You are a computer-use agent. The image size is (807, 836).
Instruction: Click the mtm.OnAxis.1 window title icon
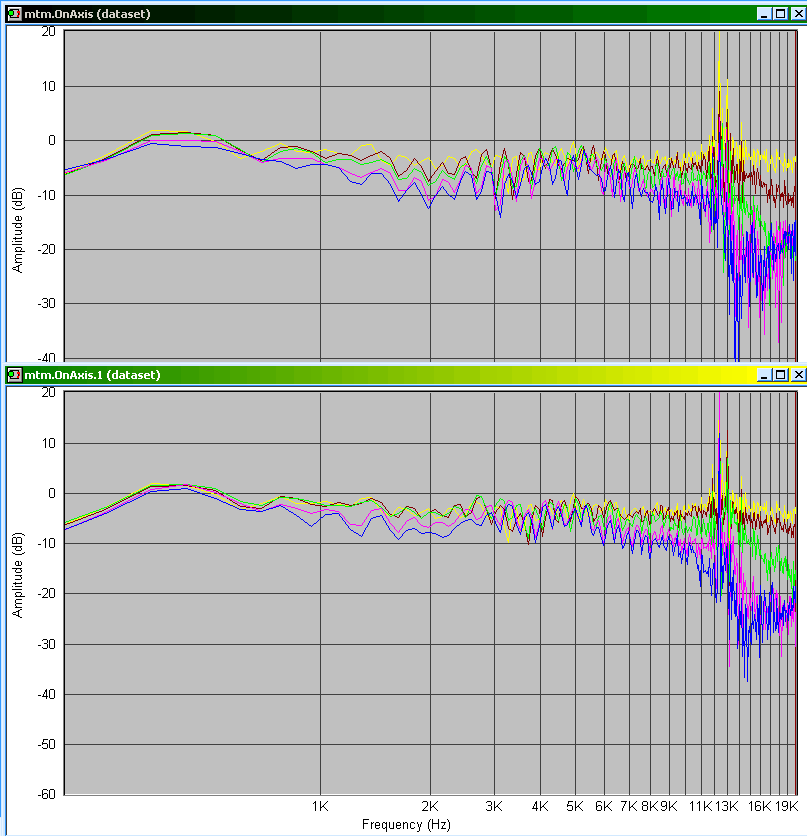pos(14,375)
